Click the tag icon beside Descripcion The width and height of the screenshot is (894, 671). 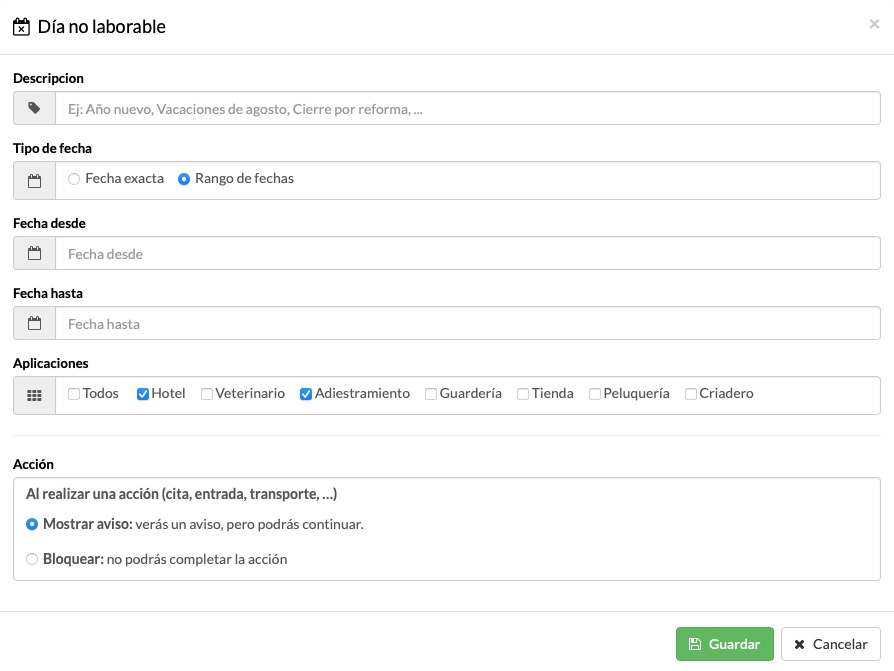[34, 108]
